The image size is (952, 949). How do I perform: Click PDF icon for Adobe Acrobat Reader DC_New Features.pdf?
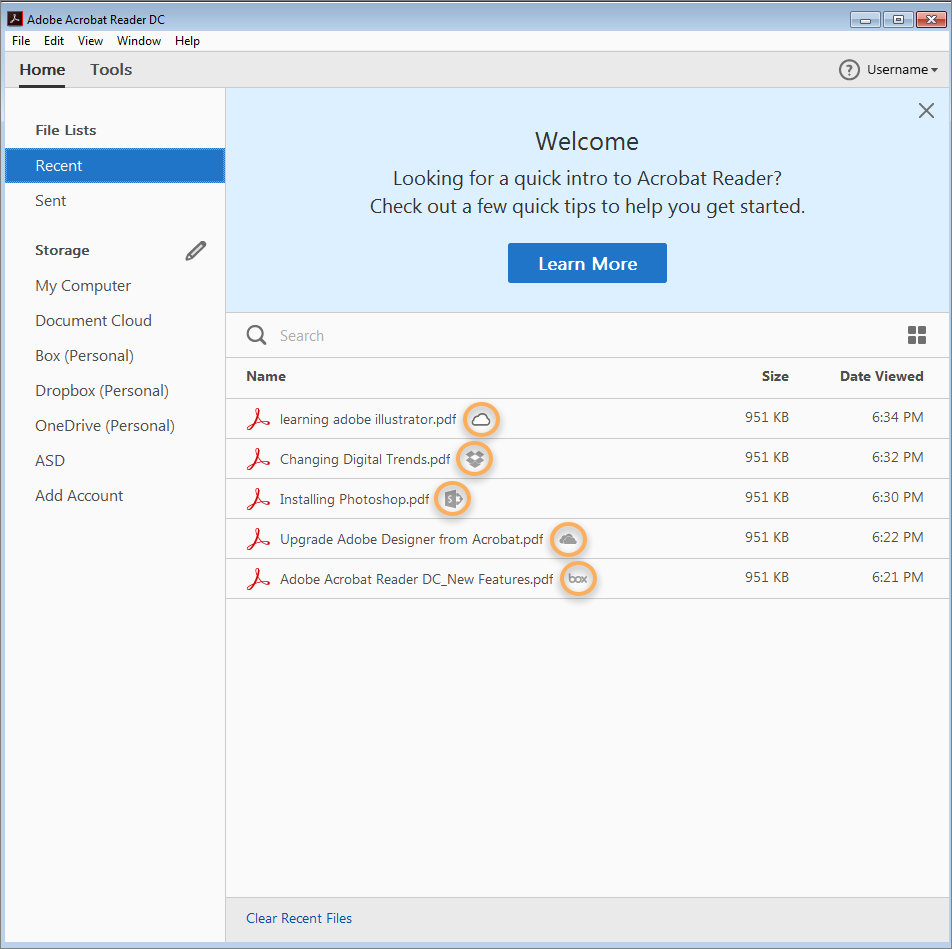(x=258, y=579)
